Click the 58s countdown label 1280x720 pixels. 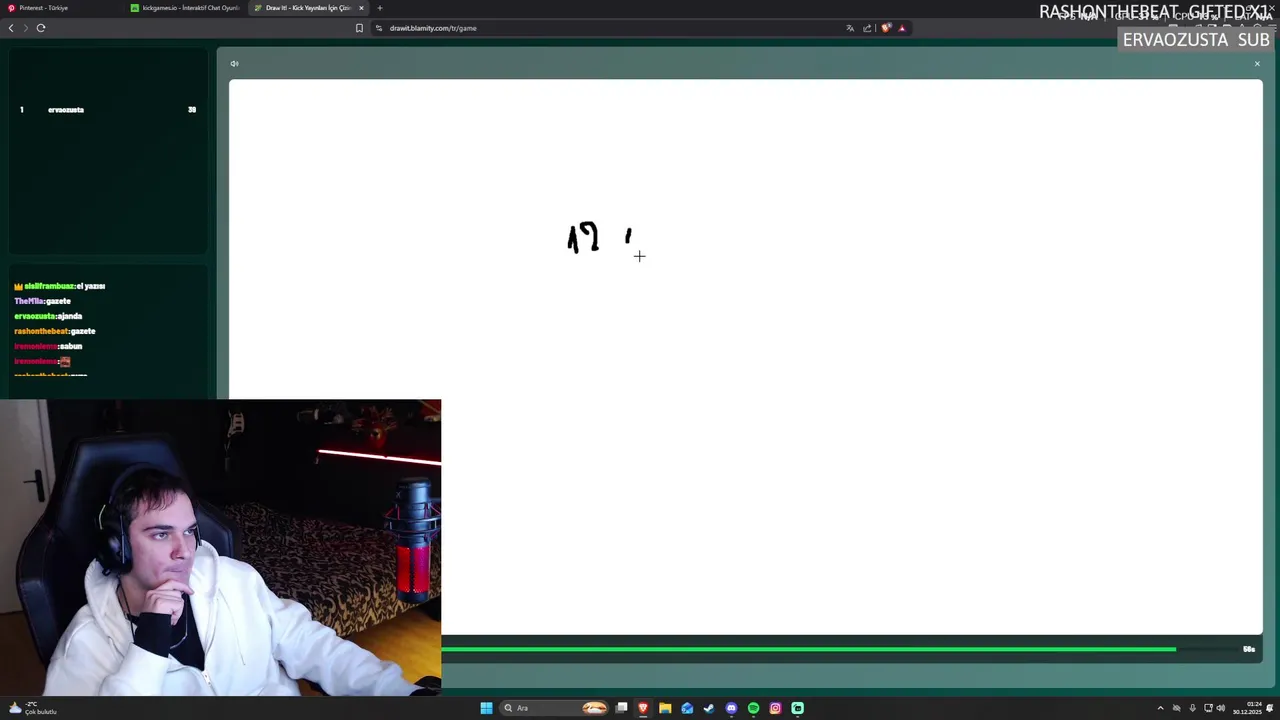click(x=1249, y=649)
